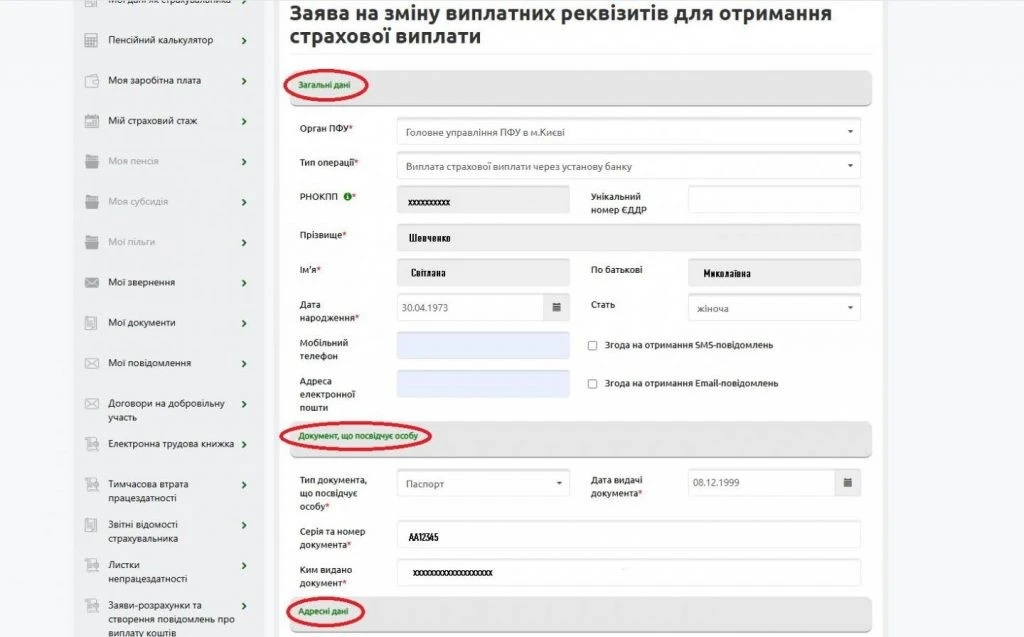Open the Стать dropdown

pyautogui.click(x=774, y=308)
